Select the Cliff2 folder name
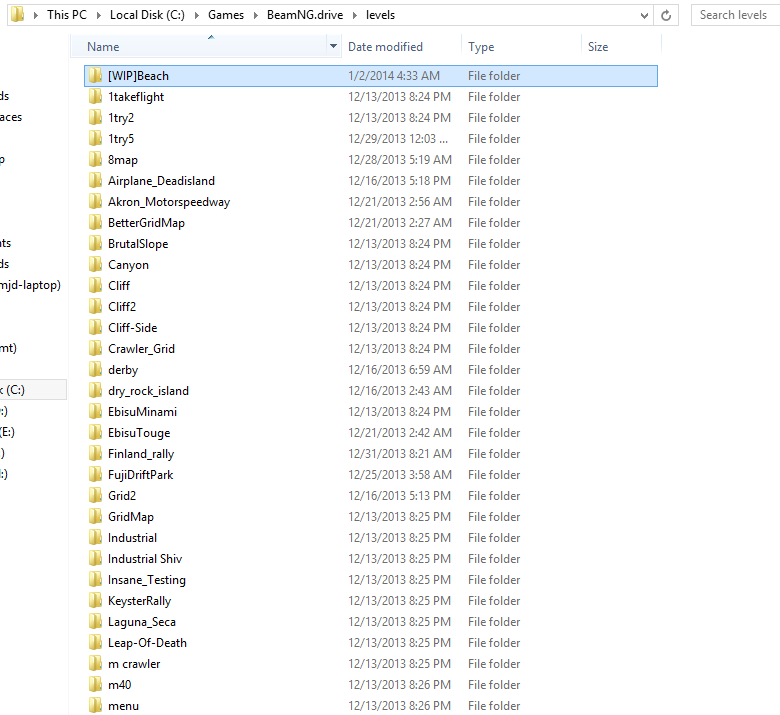780x715 pixels. [122, 306]
